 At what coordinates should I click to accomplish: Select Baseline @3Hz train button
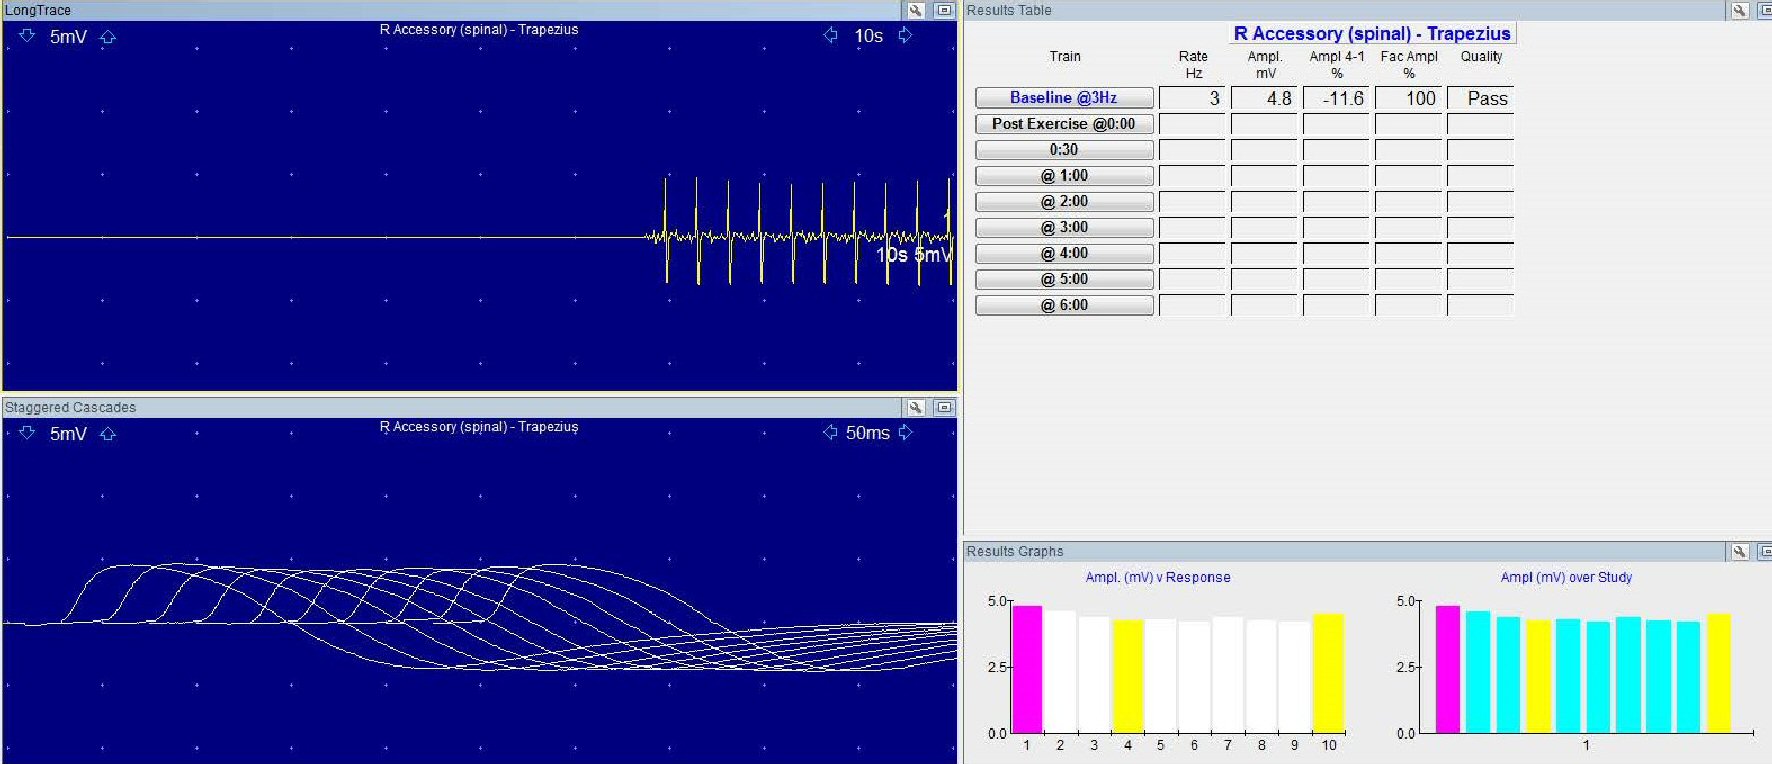pos(1064,98)
